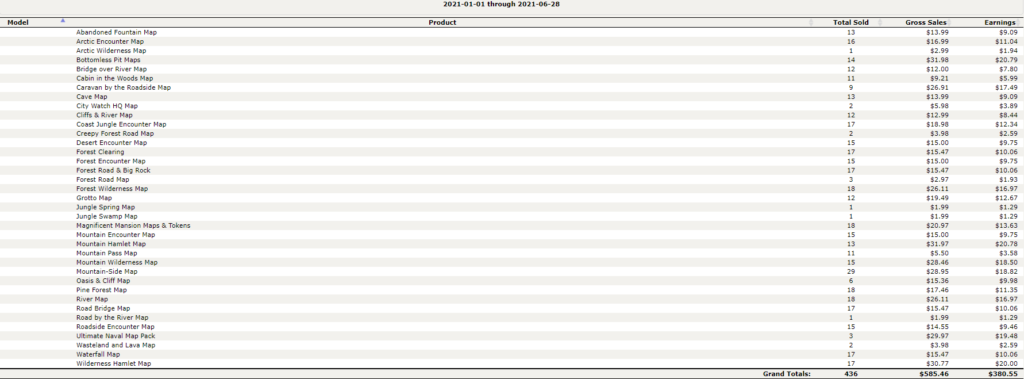Click grand total earnings $380.55
The height and width of the screenshot is (379, 1024).
click(1004, 374)
